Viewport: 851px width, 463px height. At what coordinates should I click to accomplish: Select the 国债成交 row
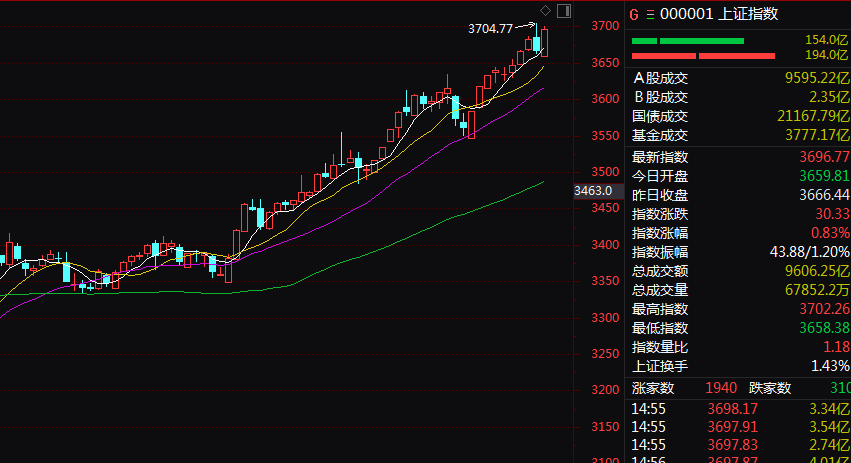740,116
